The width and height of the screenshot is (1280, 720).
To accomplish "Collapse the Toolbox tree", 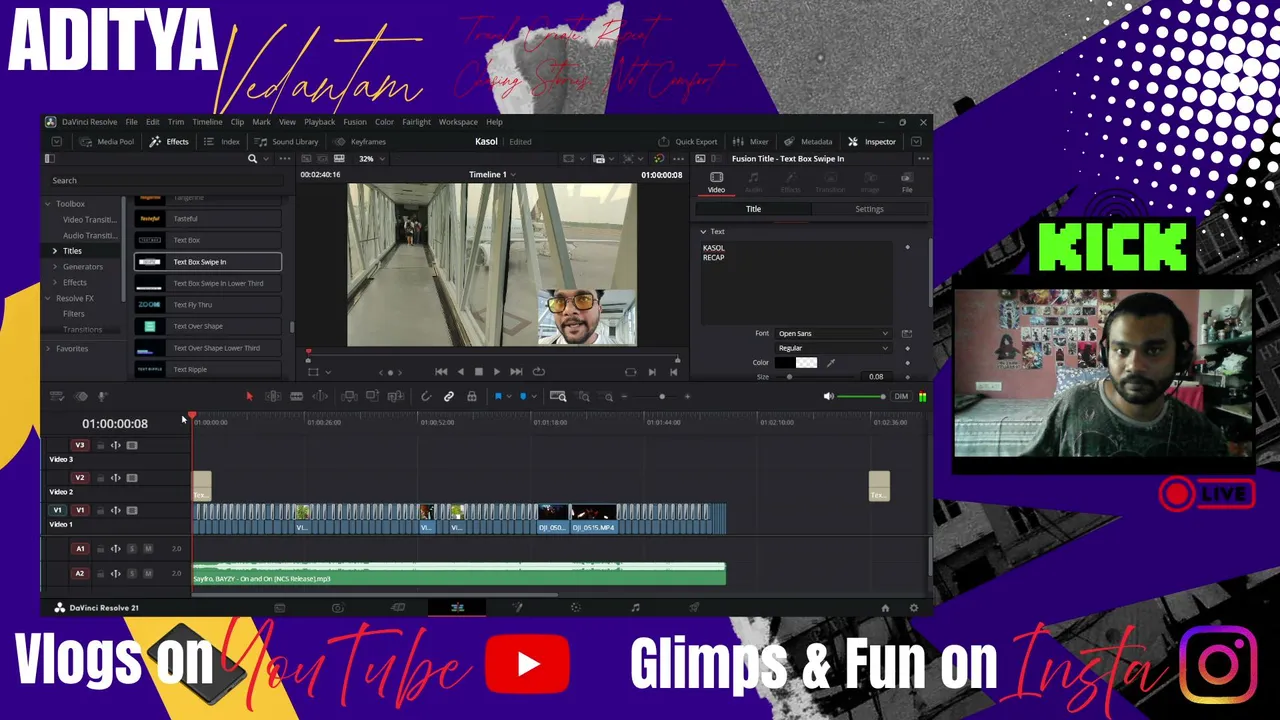I will pyautogui.click(x=47, y=204).
